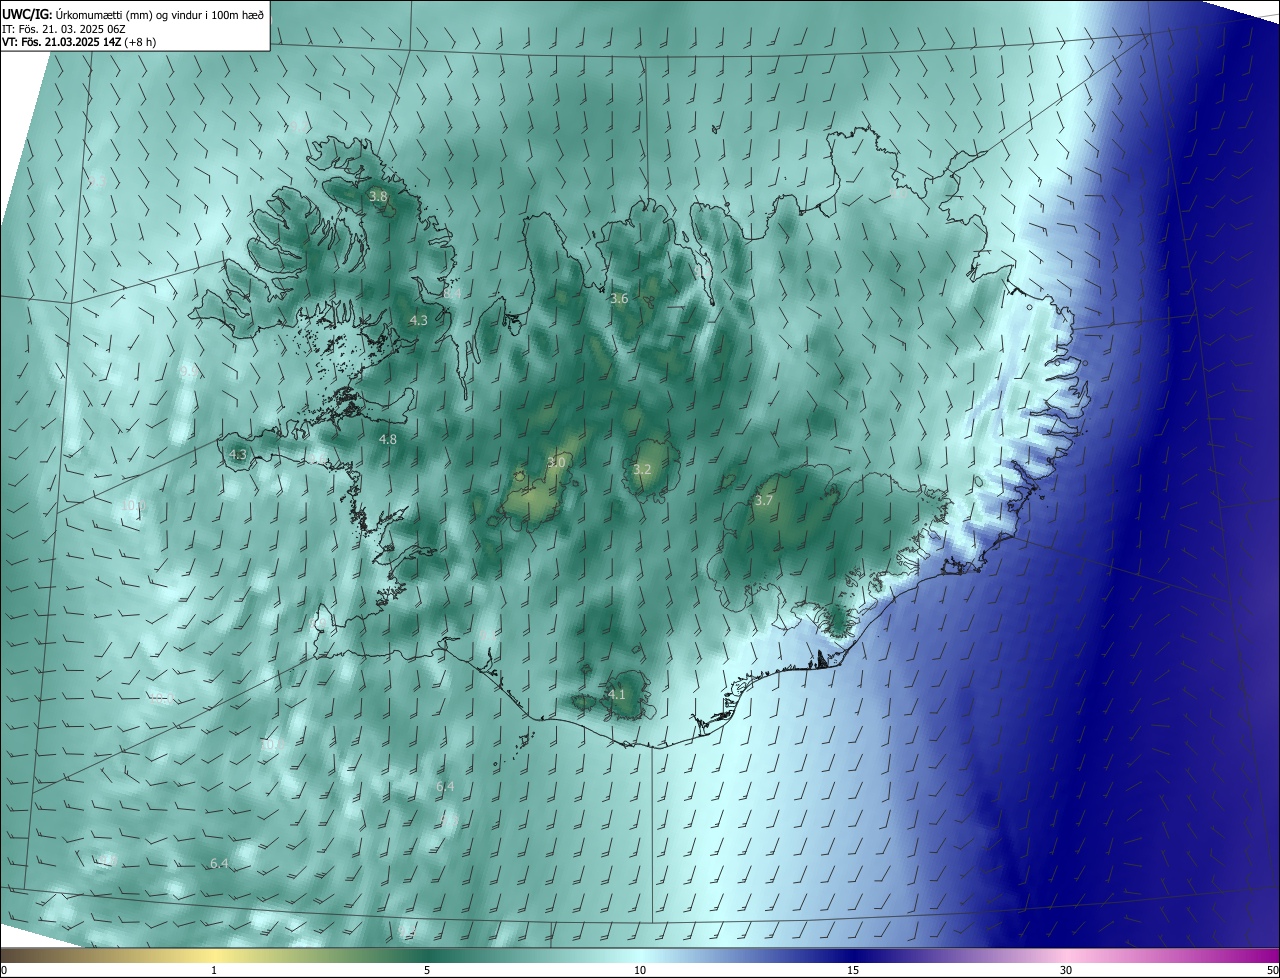Click the 3.8 precipitation value label

[x=378, y=197]
